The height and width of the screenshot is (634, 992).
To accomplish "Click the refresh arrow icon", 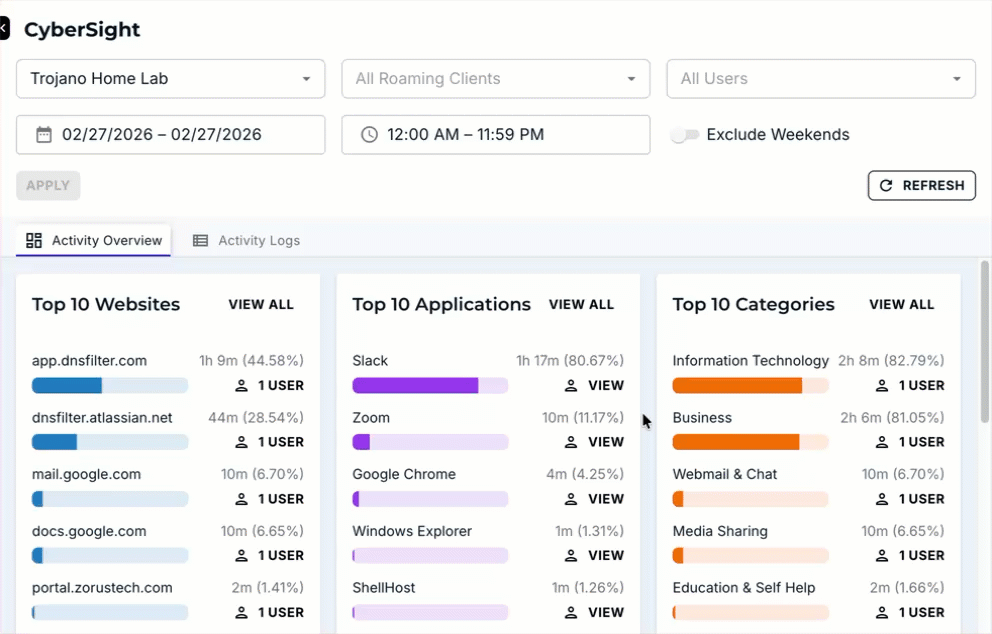I will click(x=886, y=185).
